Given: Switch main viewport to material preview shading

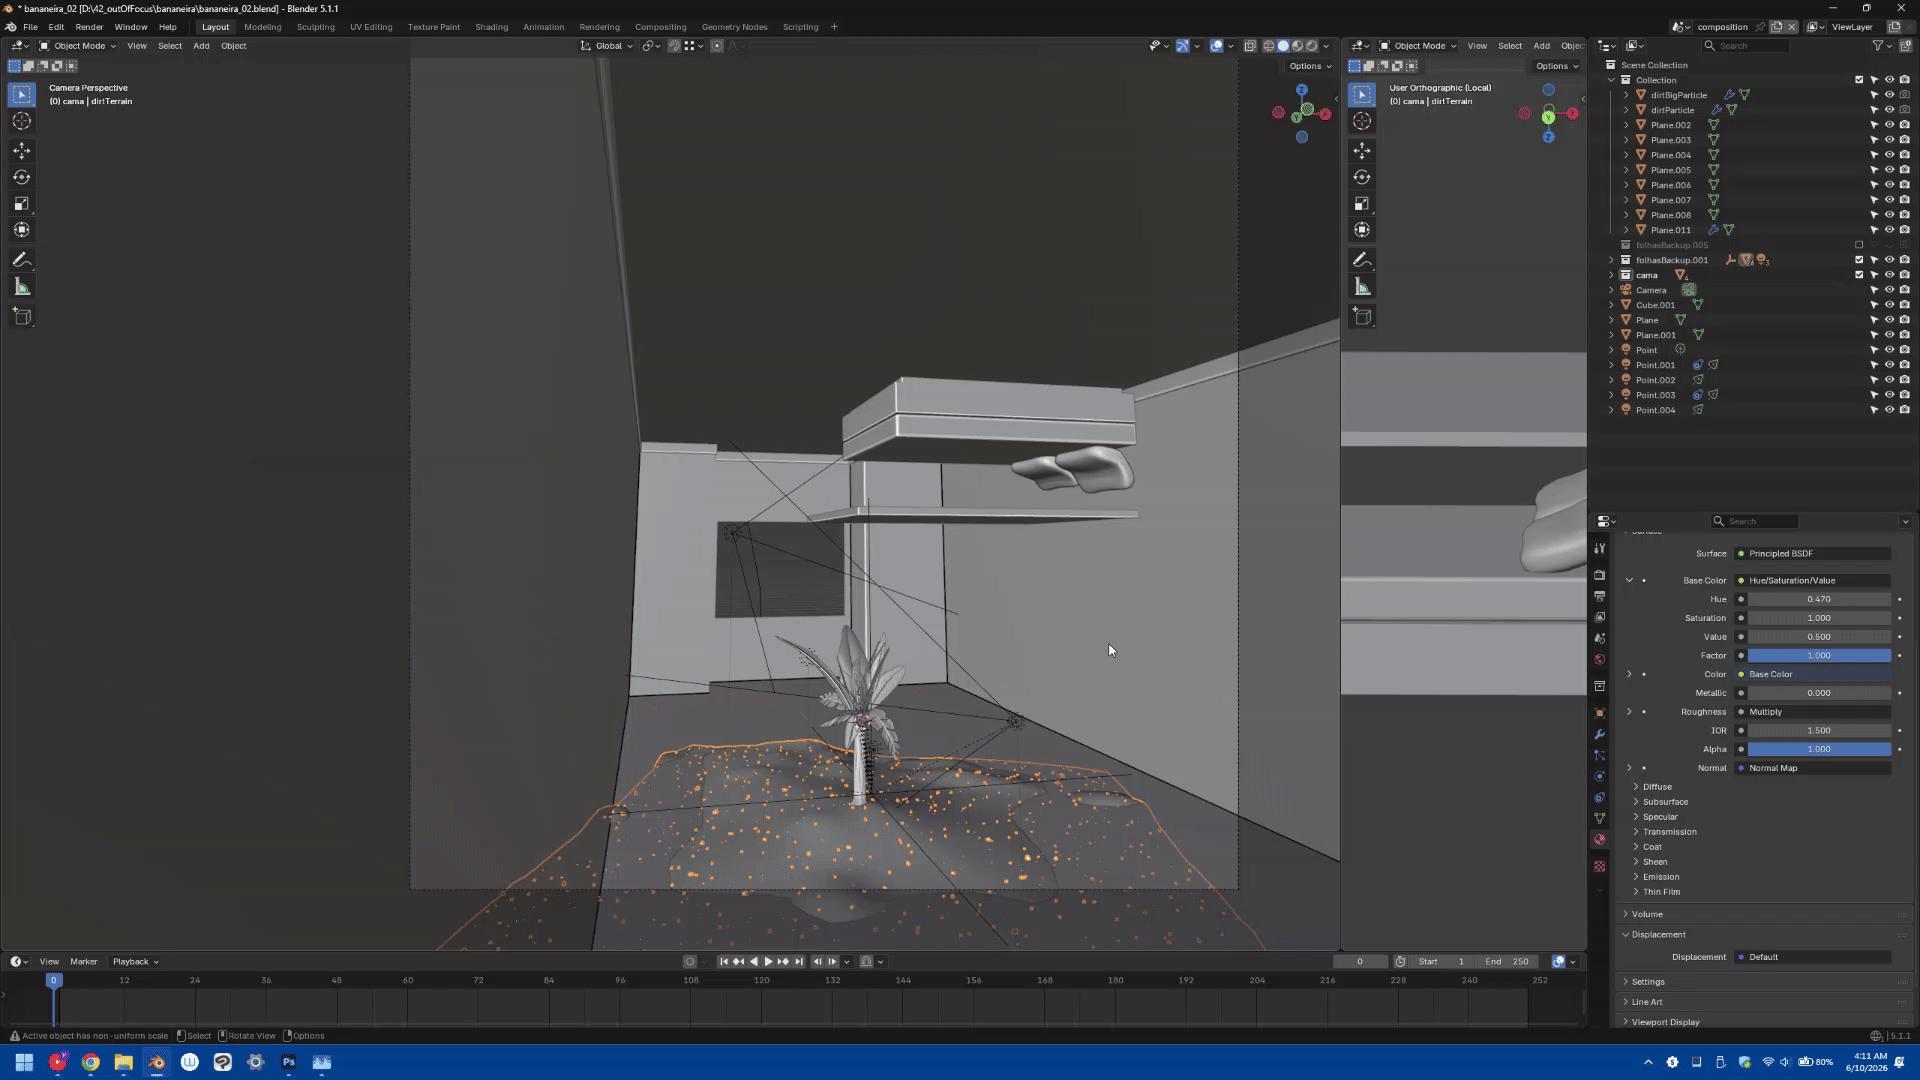Looking at the screenshot, I should (x=1298, y=46).
